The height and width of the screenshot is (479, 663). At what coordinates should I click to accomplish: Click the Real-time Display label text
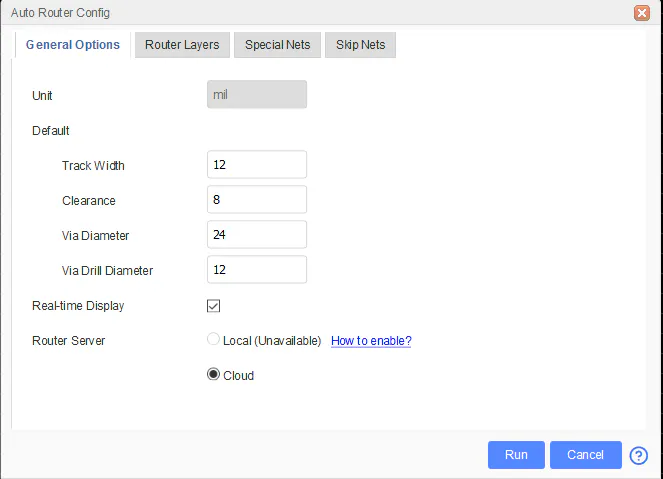point(78,306)
